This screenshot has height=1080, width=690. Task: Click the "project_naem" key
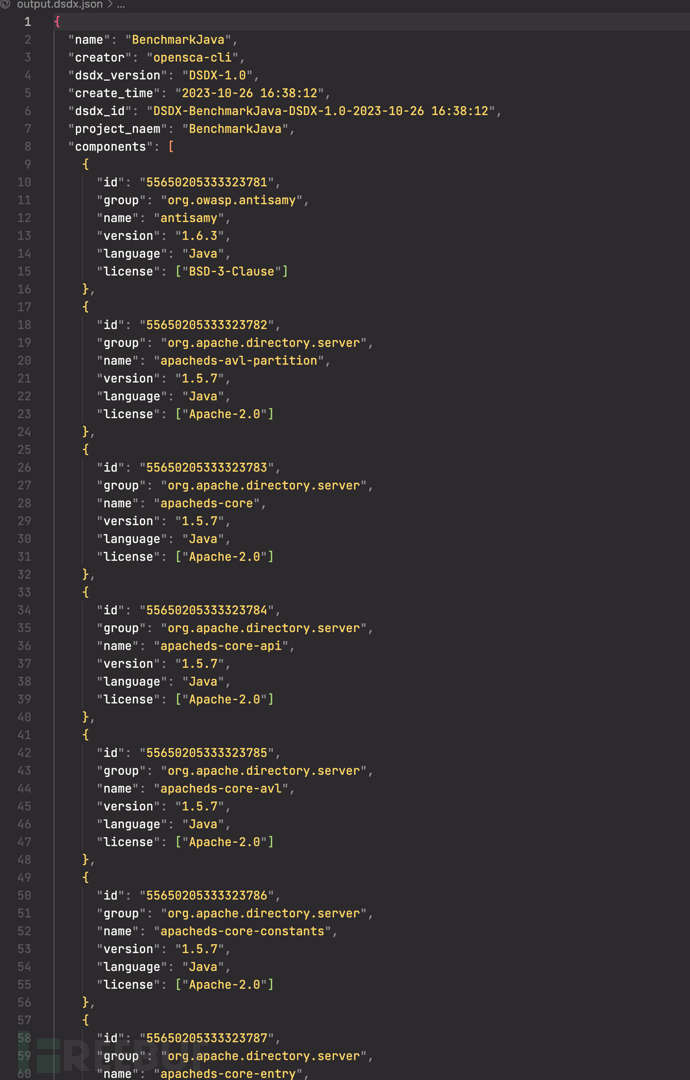tap(110, 129)
